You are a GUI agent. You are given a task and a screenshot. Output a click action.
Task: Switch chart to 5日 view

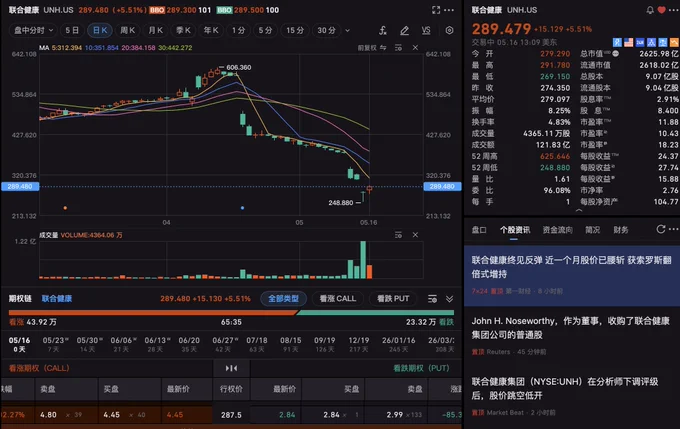click(72, 30)
